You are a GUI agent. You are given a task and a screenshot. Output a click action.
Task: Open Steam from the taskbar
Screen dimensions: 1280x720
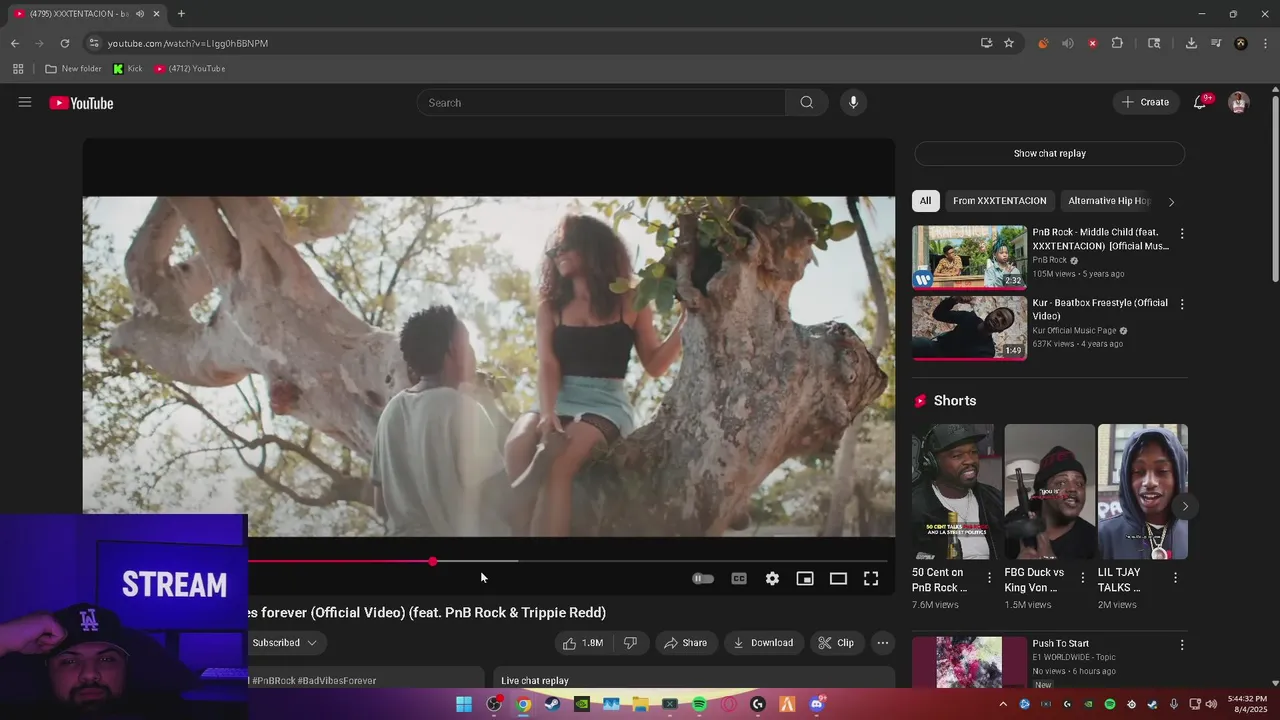(x=552, y=704)
